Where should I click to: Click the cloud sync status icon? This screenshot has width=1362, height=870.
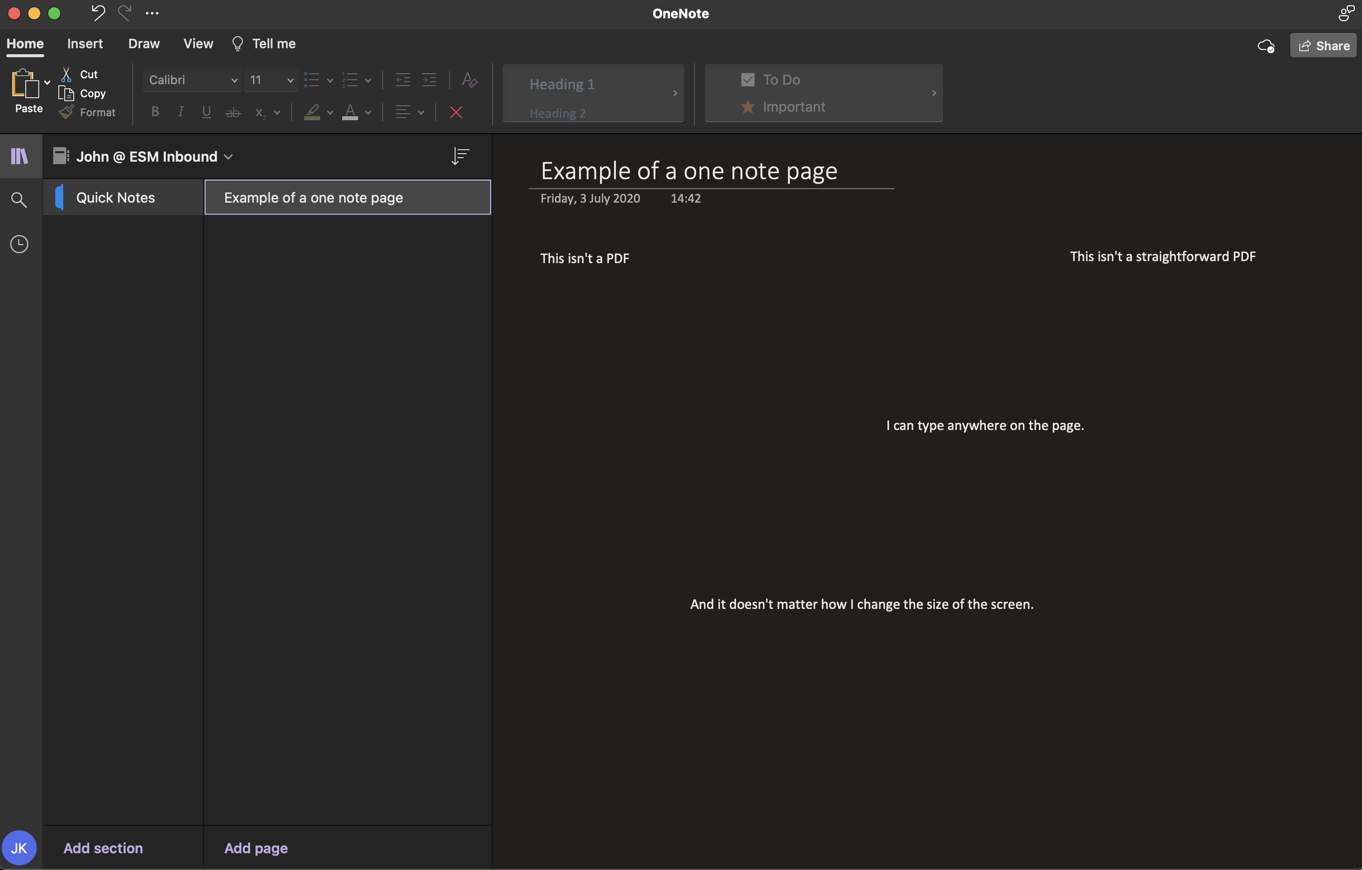(1266, 46)
